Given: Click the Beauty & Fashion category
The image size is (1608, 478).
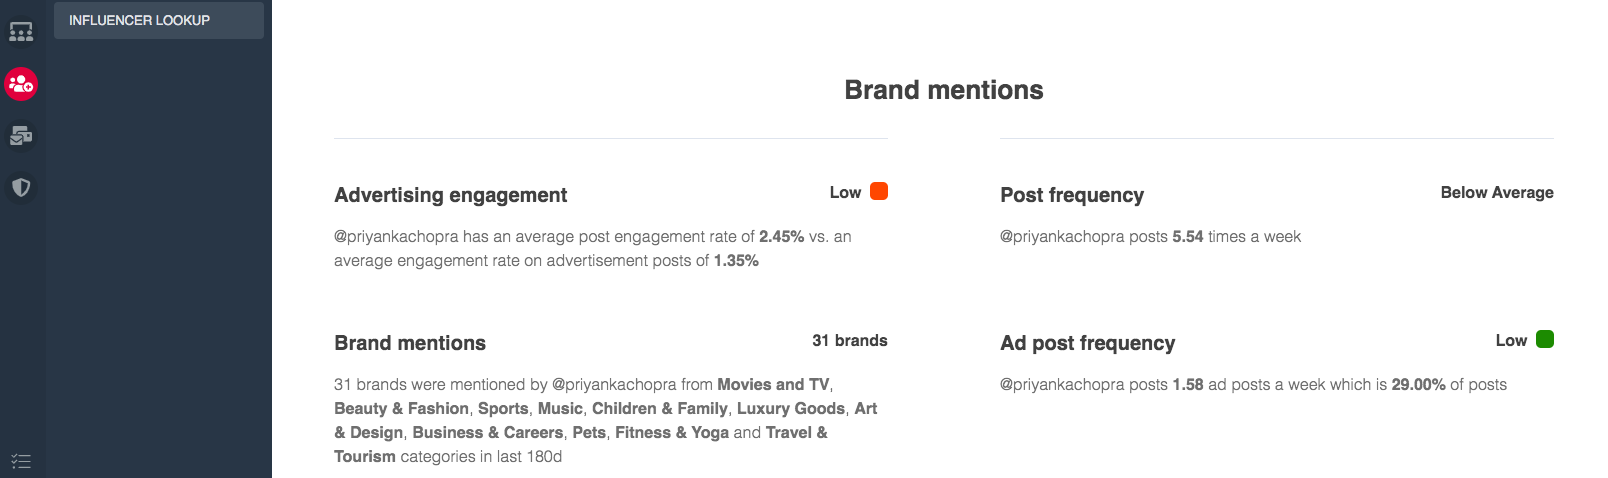Looking at the screenshot, I should 401,408.
